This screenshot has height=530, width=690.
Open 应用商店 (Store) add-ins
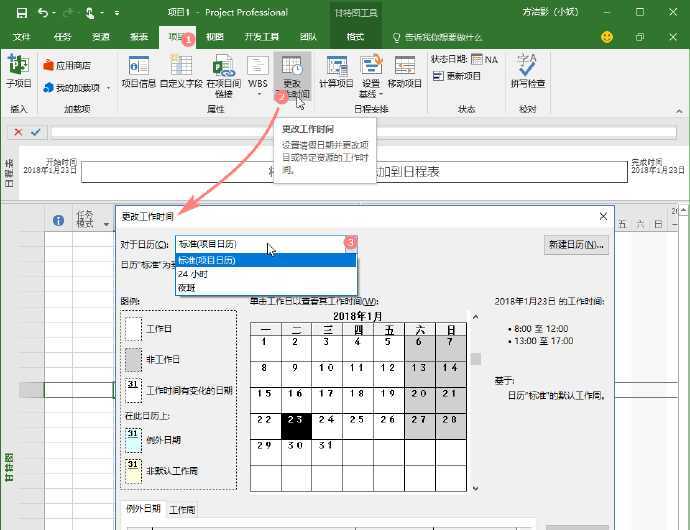click(x=66, y=65)
